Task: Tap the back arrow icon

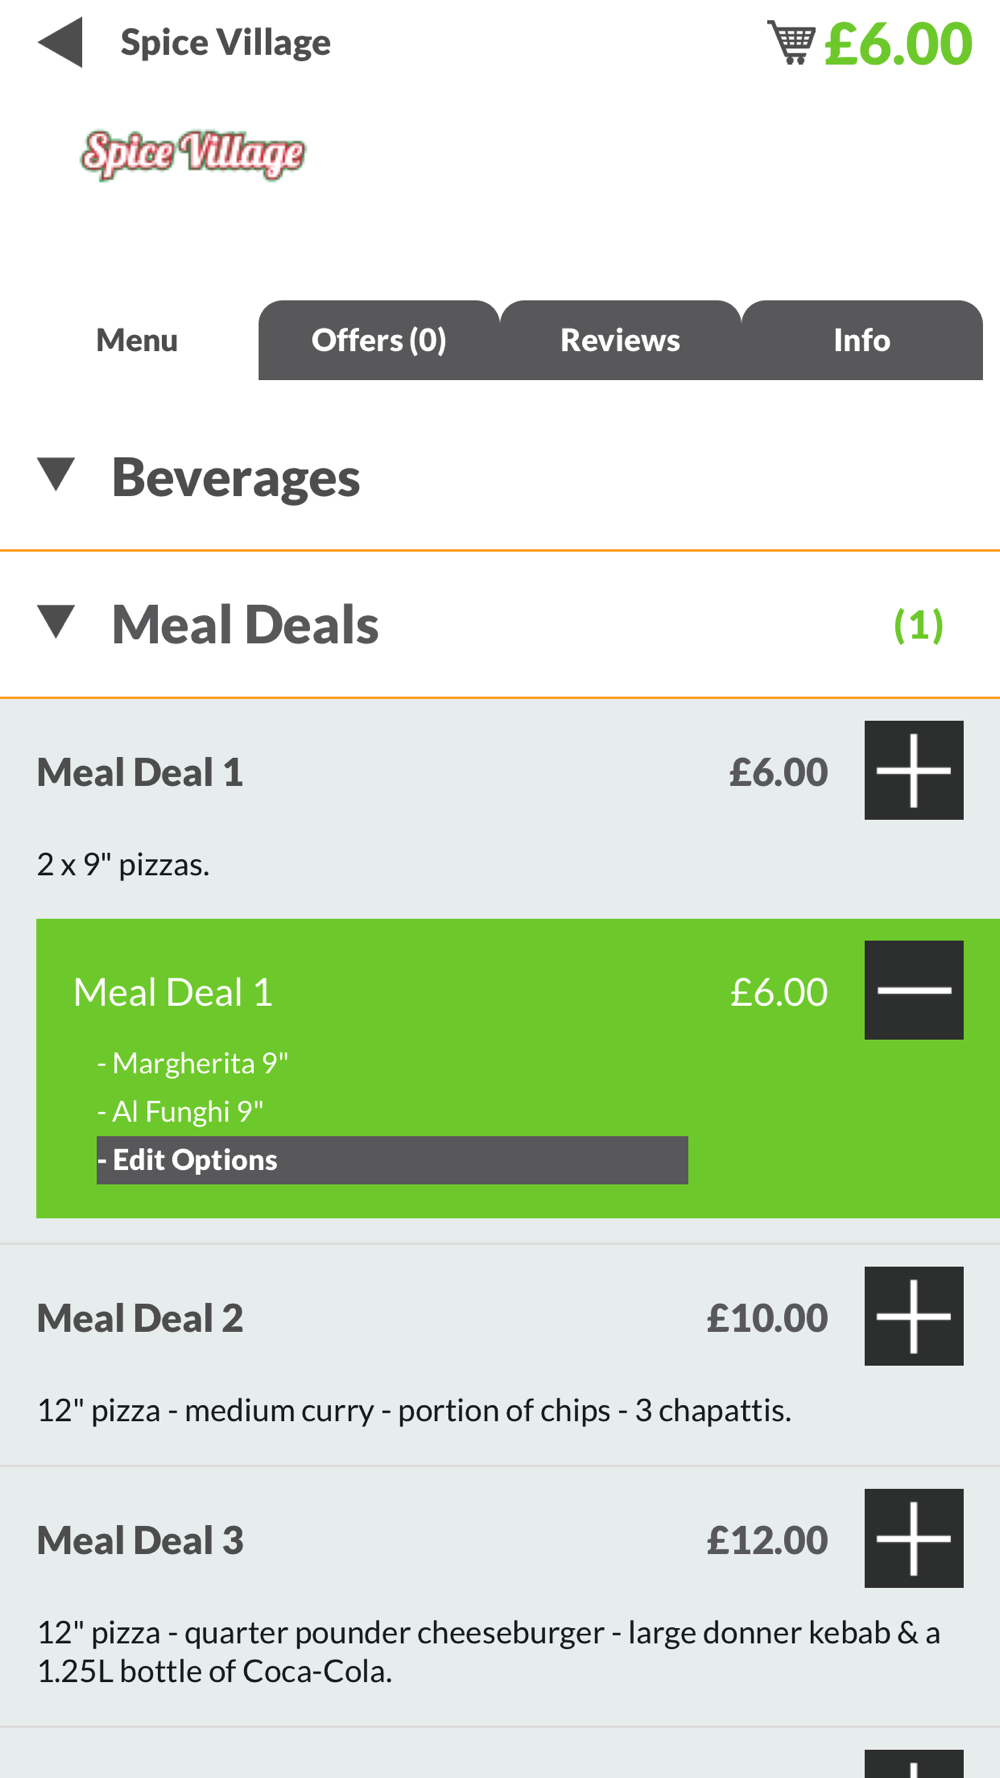Action: (x=60, y=43)
